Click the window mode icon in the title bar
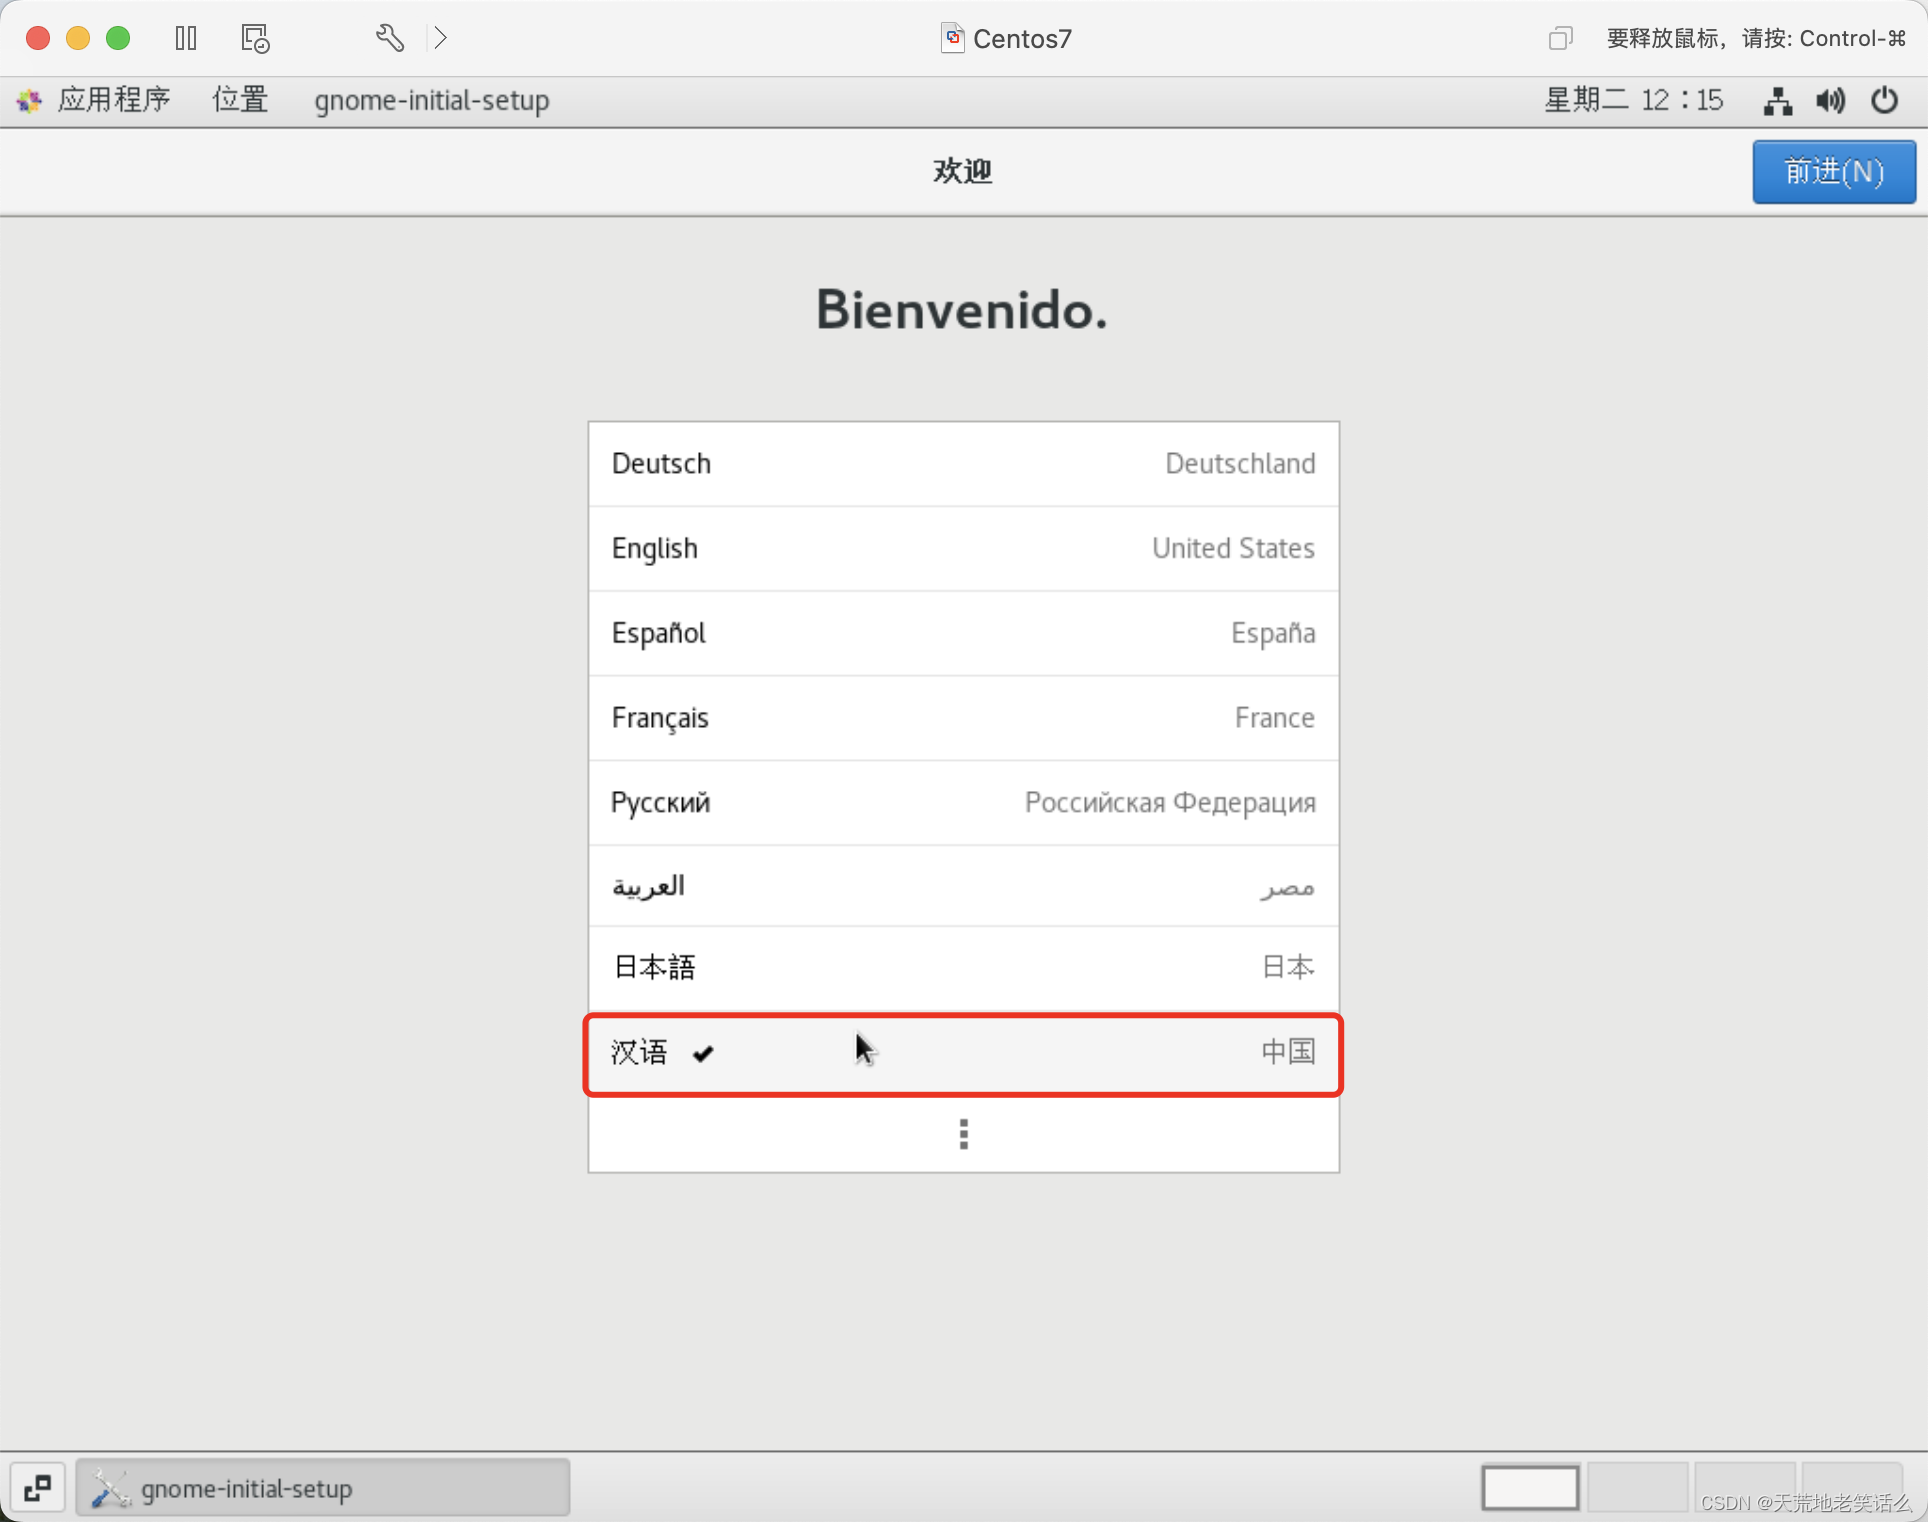The image size is (1928, 1522). [1560, 38]
